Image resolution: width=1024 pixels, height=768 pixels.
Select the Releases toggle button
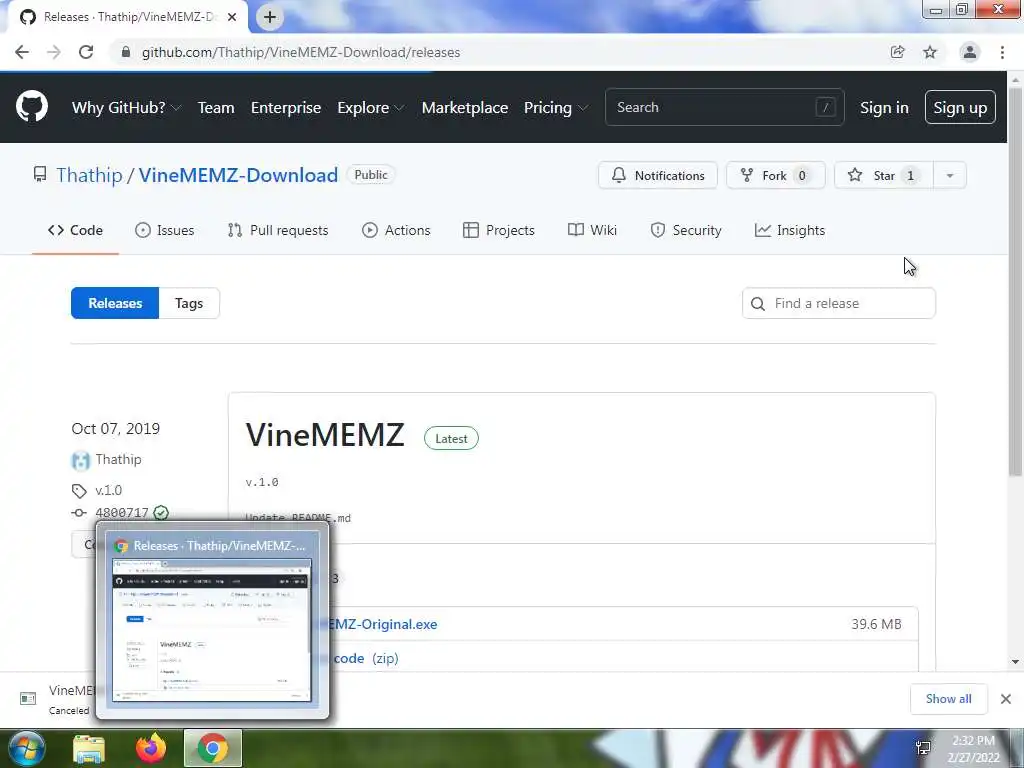(115, 303)
